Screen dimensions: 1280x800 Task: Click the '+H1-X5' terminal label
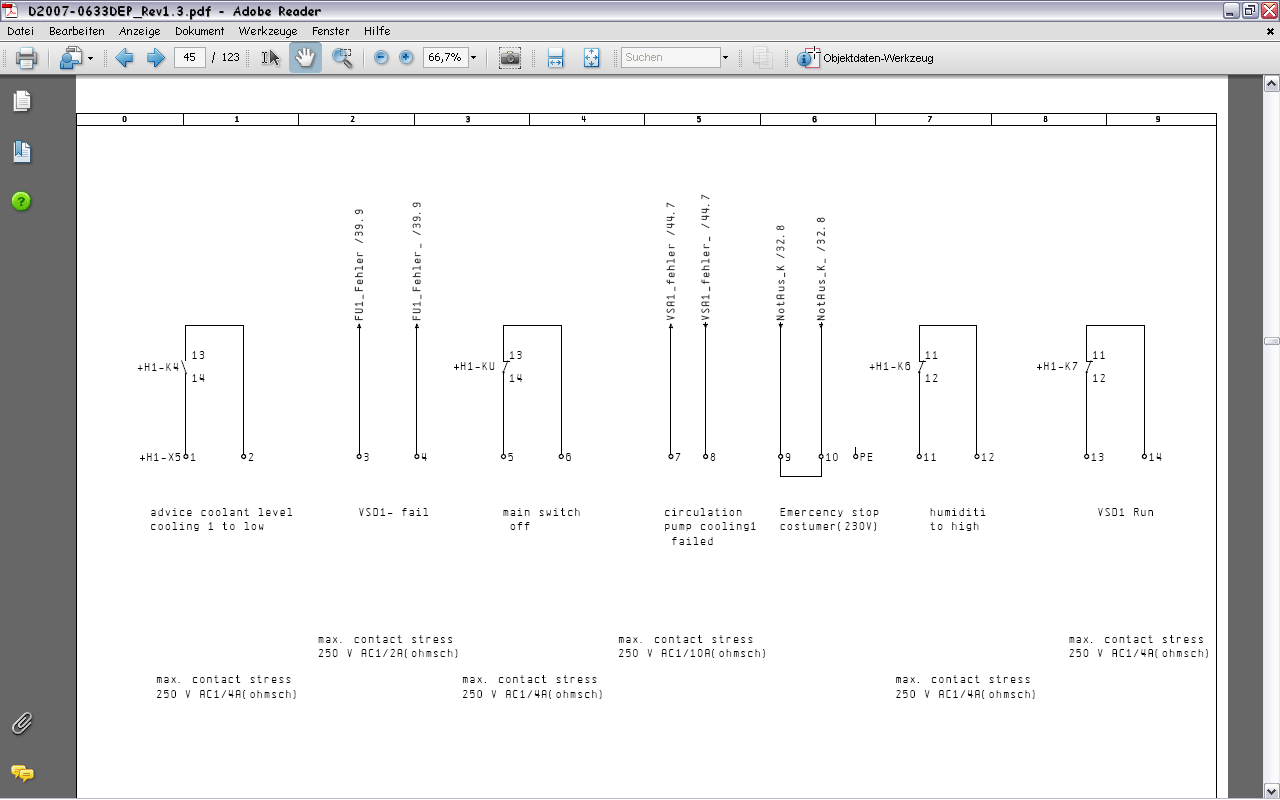pos(160,457)
